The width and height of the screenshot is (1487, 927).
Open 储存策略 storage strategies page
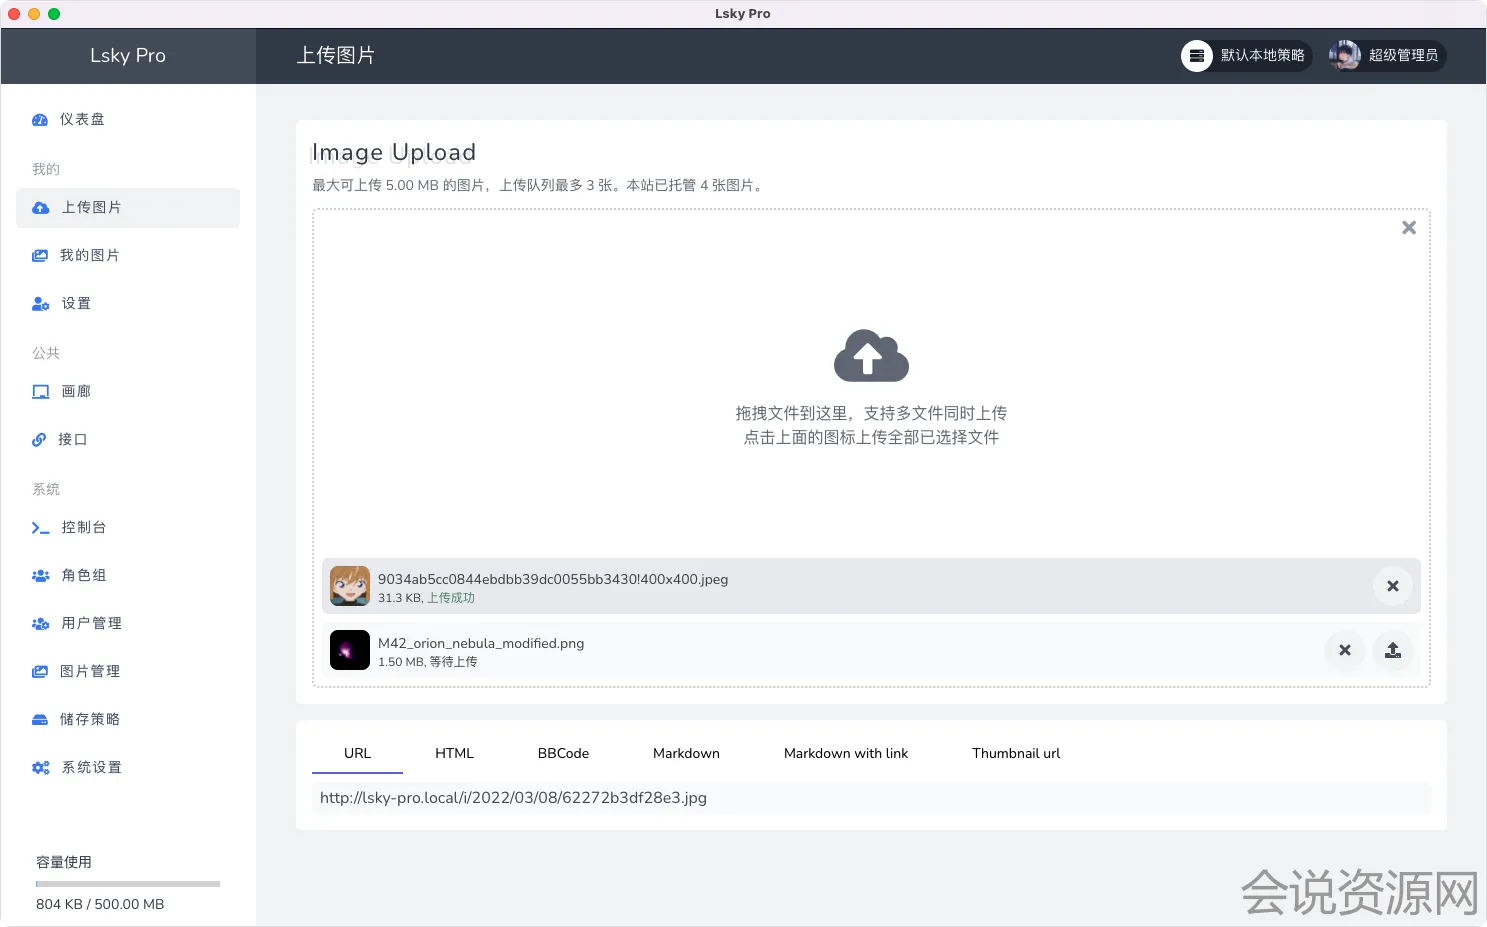coord(89,720)
